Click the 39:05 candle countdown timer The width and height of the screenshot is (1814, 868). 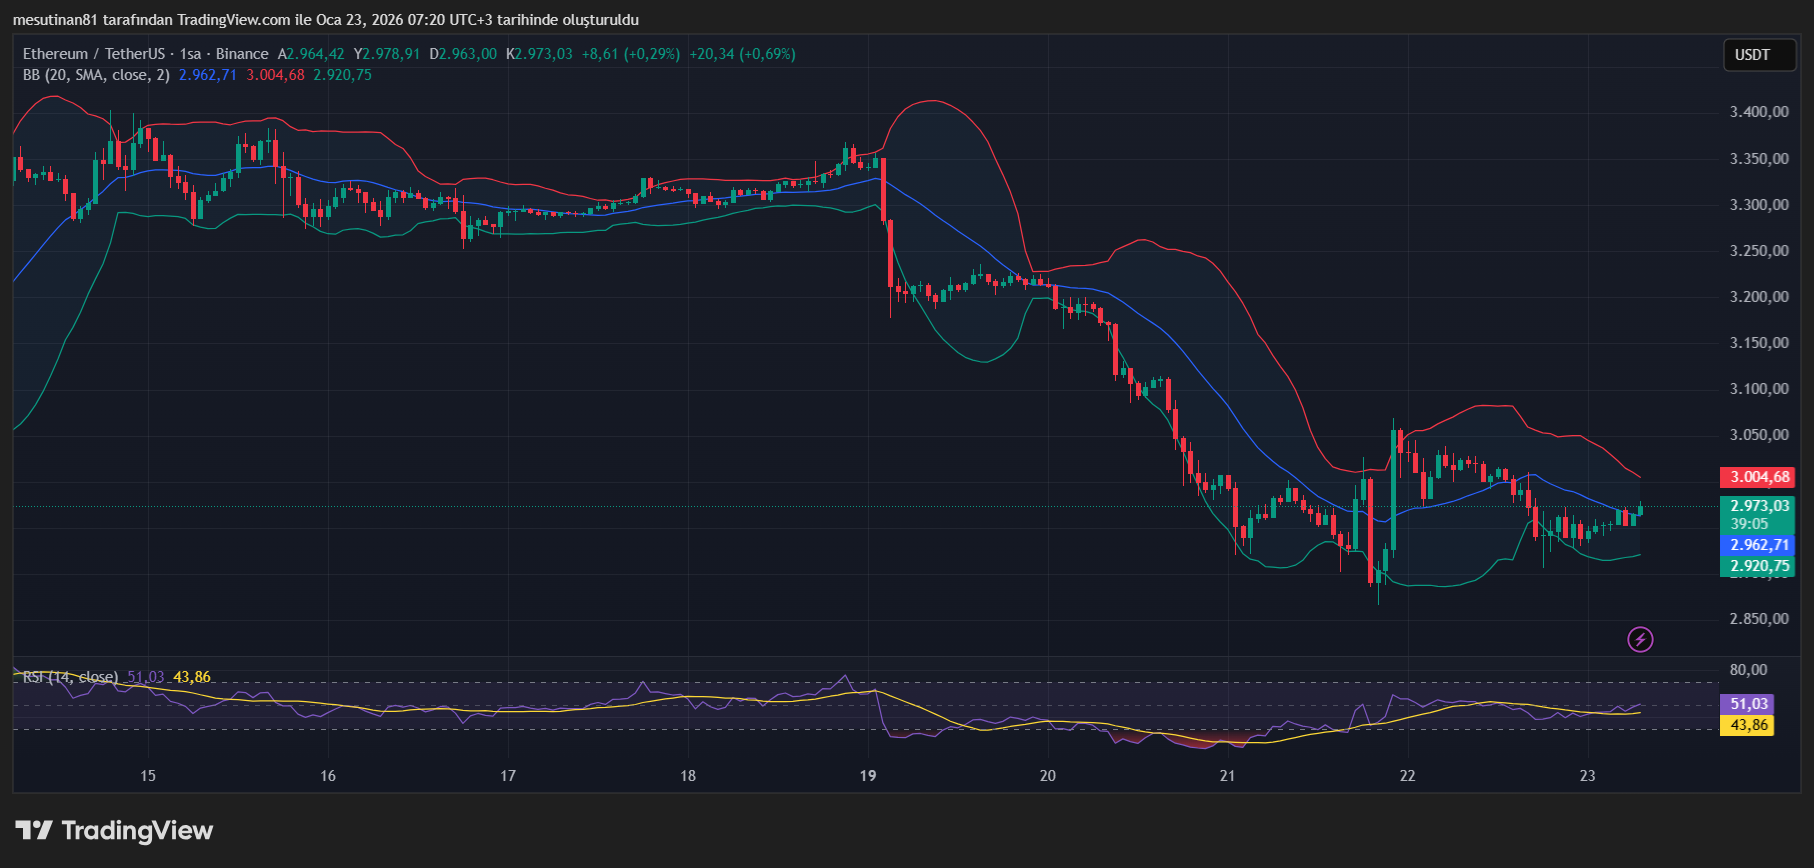pos(1750,524)
